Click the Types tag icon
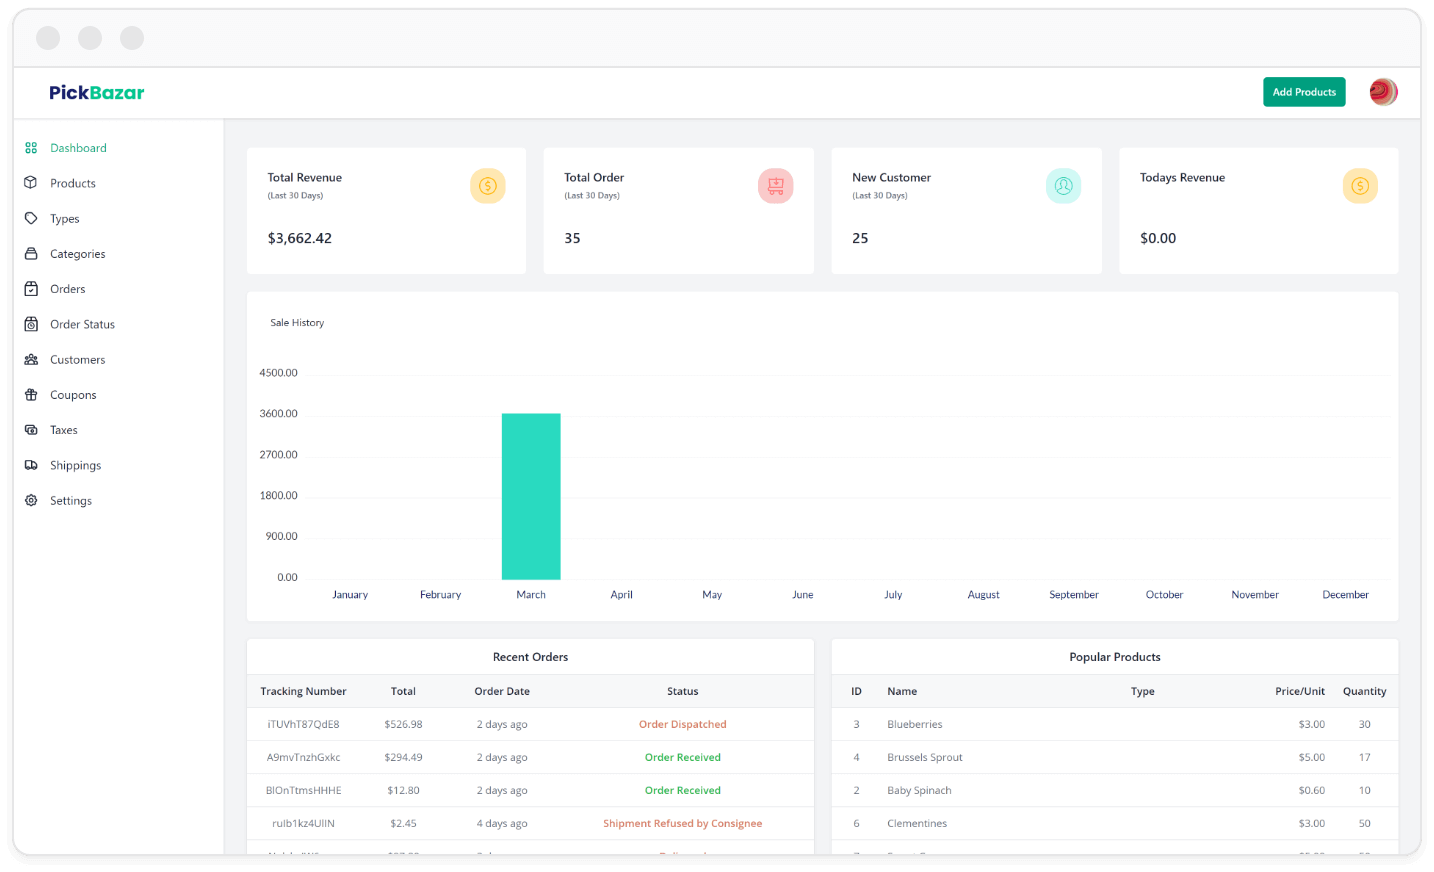 tap(31, 218)
